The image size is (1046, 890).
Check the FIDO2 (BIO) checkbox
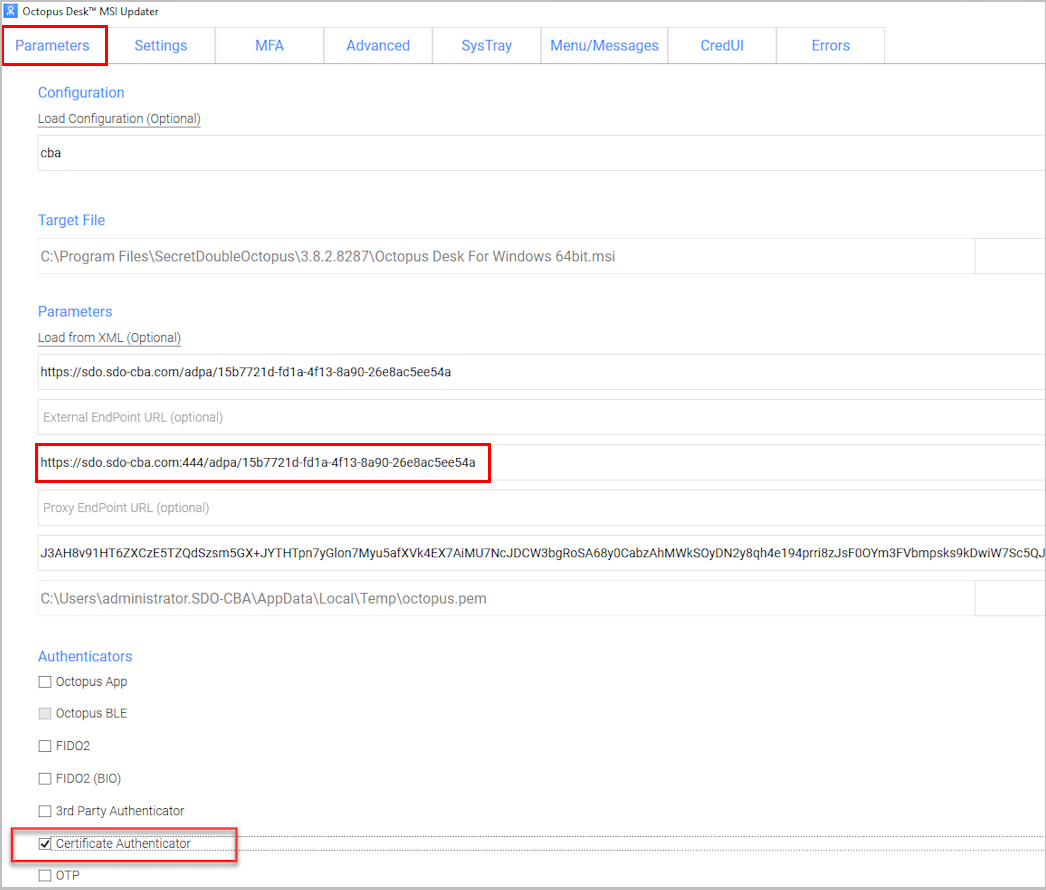45,779
